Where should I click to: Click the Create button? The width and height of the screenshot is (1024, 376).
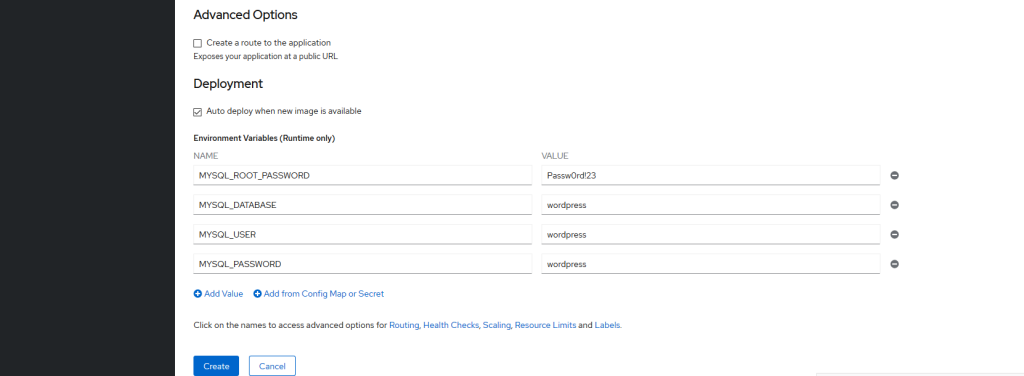(x=216, y=366)
